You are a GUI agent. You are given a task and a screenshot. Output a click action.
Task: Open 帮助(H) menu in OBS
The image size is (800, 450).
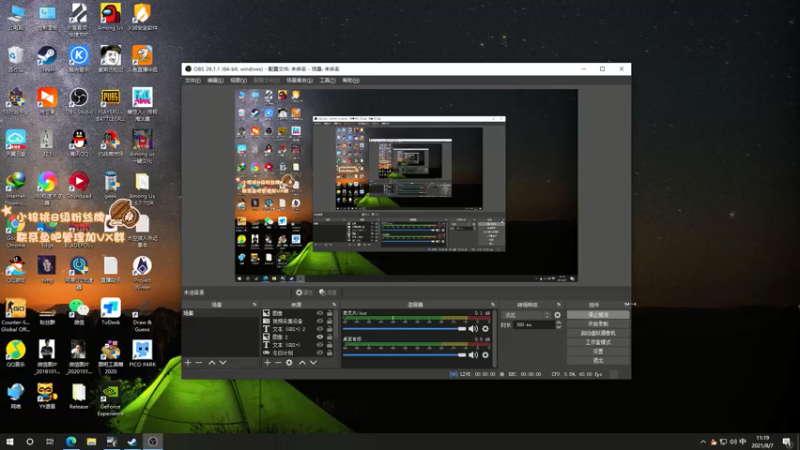(351, 81)
